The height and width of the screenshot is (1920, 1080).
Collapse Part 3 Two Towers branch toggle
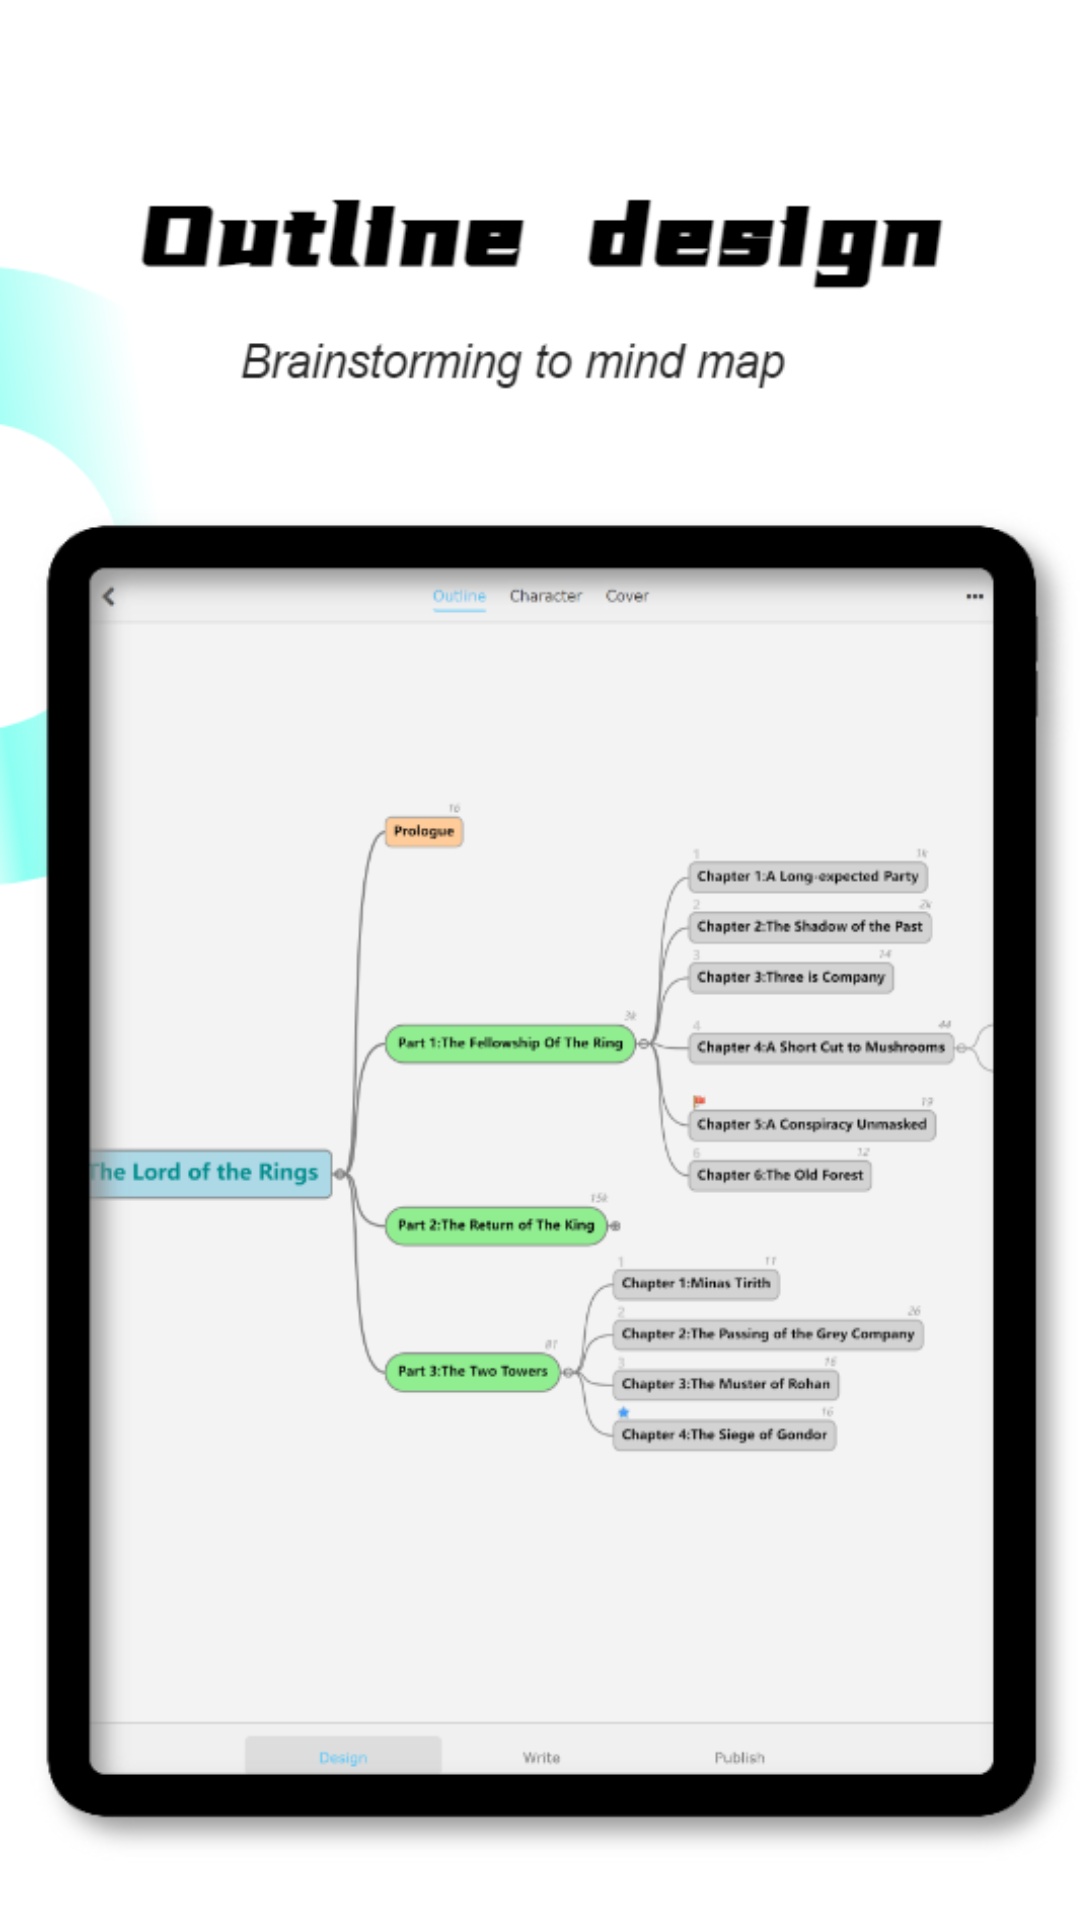click(x=568, y=1372)
